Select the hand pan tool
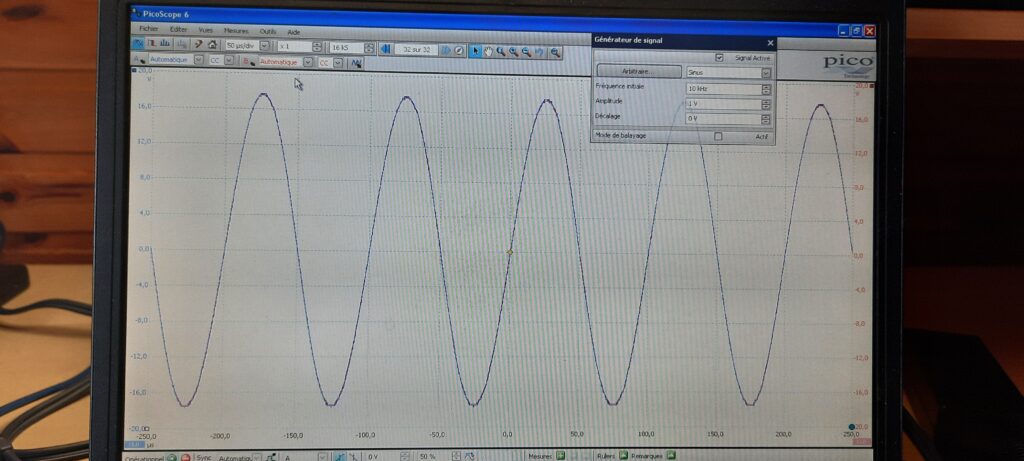 tap(489, 50)
